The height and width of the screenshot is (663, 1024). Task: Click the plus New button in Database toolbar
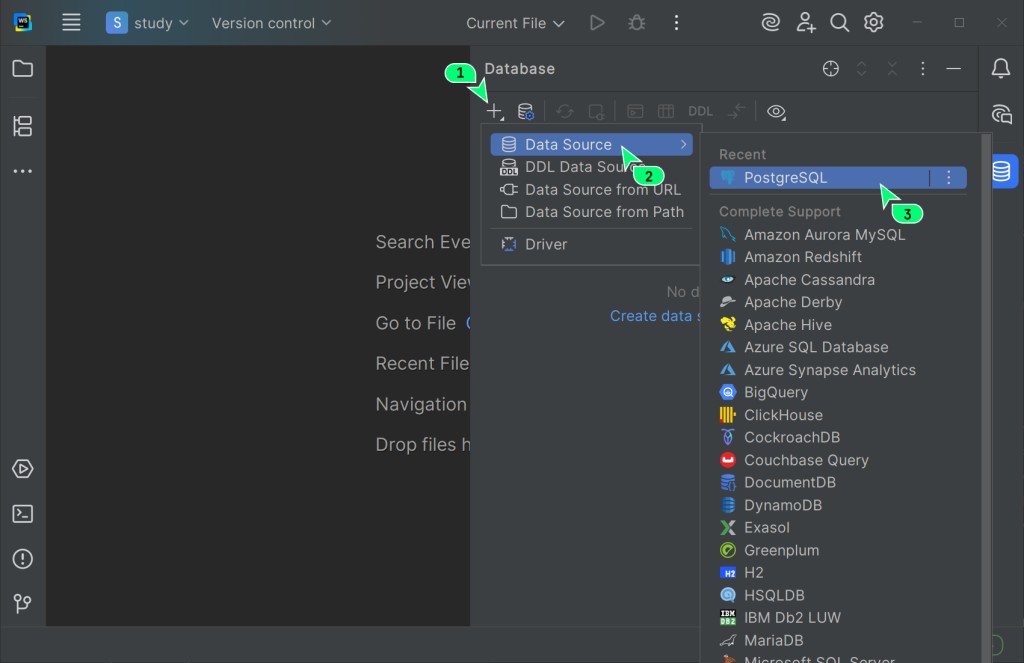coord(494,112)
